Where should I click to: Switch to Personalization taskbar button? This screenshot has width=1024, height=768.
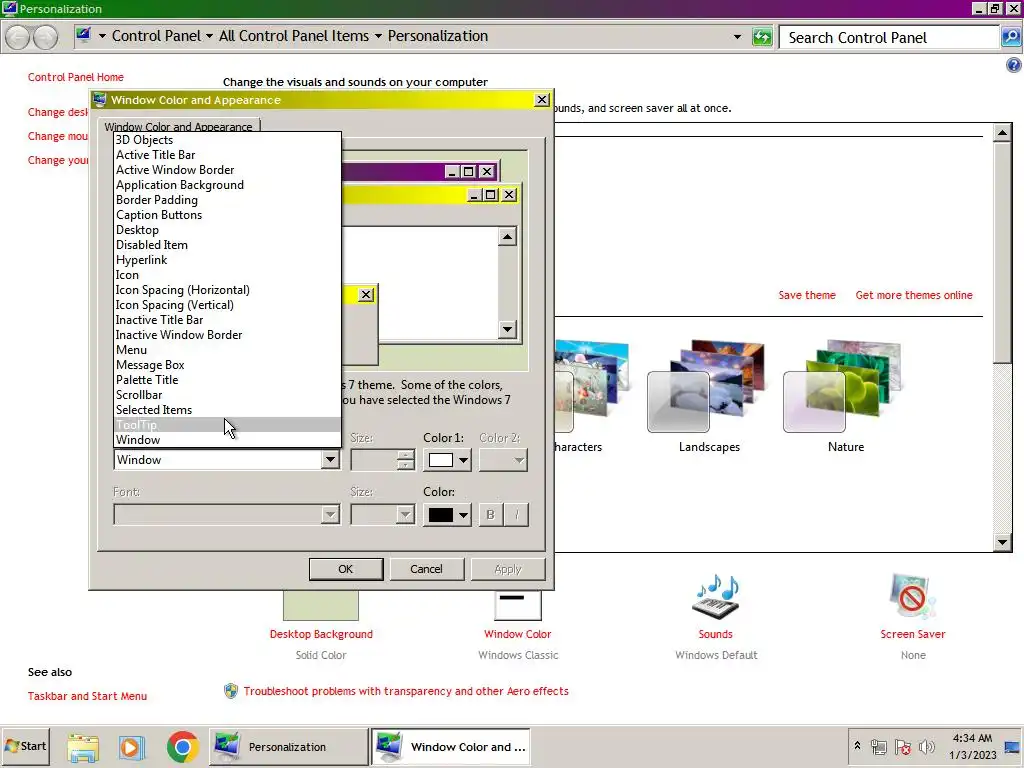pos(289,746)
